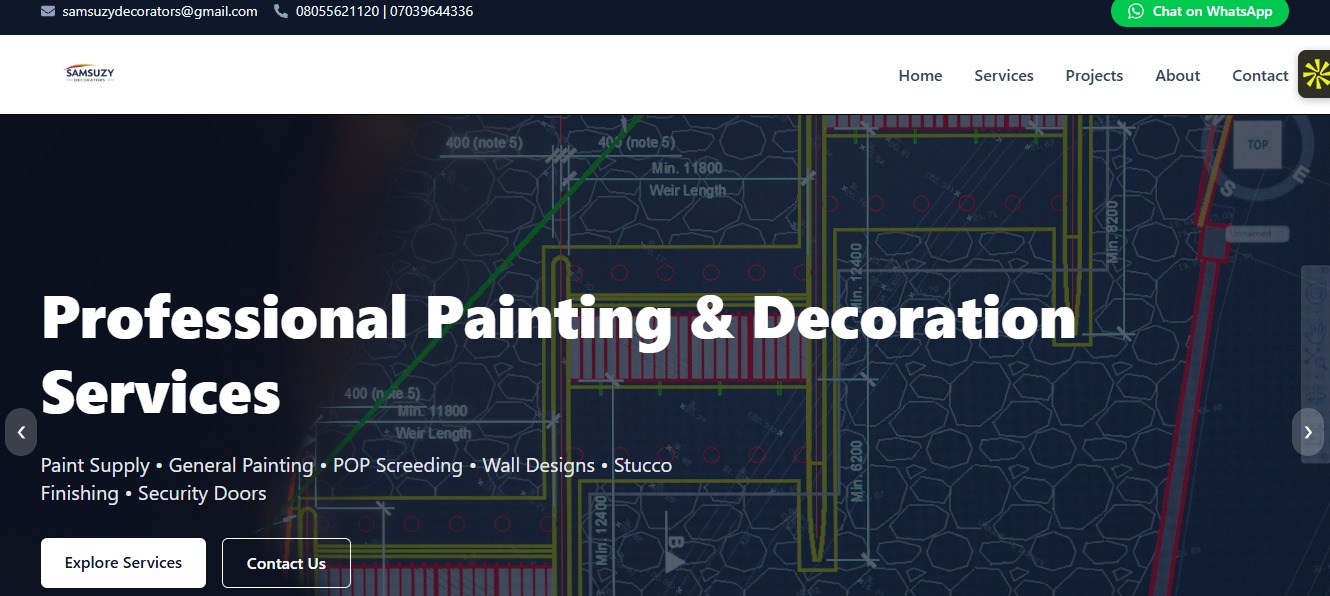Click the WhatsApp logo icon
This screenshot has height=596, width=1330.
(x=1136, y=11)
